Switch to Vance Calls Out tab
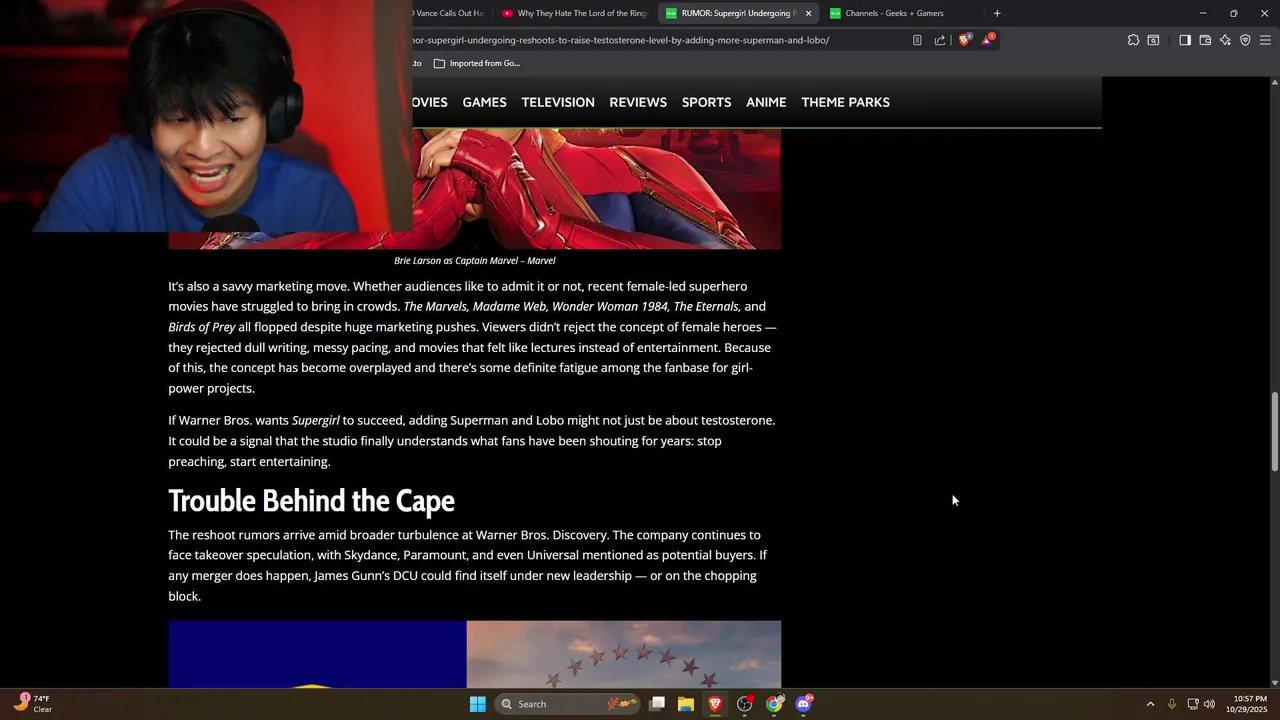The height and width of the screenshot is (720, 1280). click(x=448, y=13)
